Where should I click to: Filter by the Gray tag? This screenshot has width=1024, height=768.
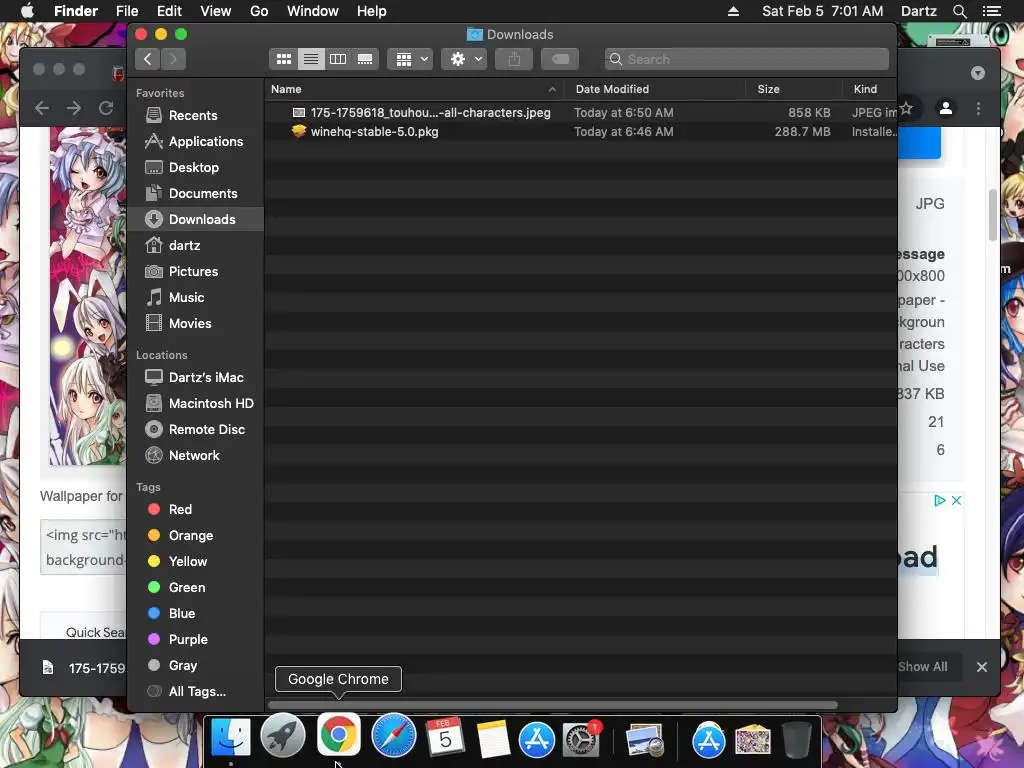196,666
